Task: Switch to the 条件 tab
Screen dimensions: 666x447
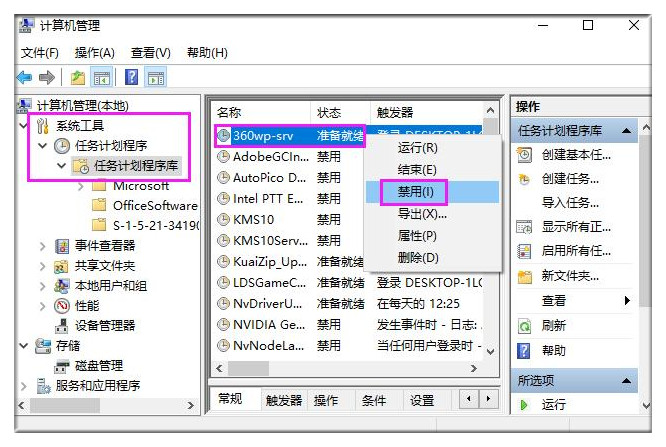Action: pyautogui.click(x=374, y=400)
